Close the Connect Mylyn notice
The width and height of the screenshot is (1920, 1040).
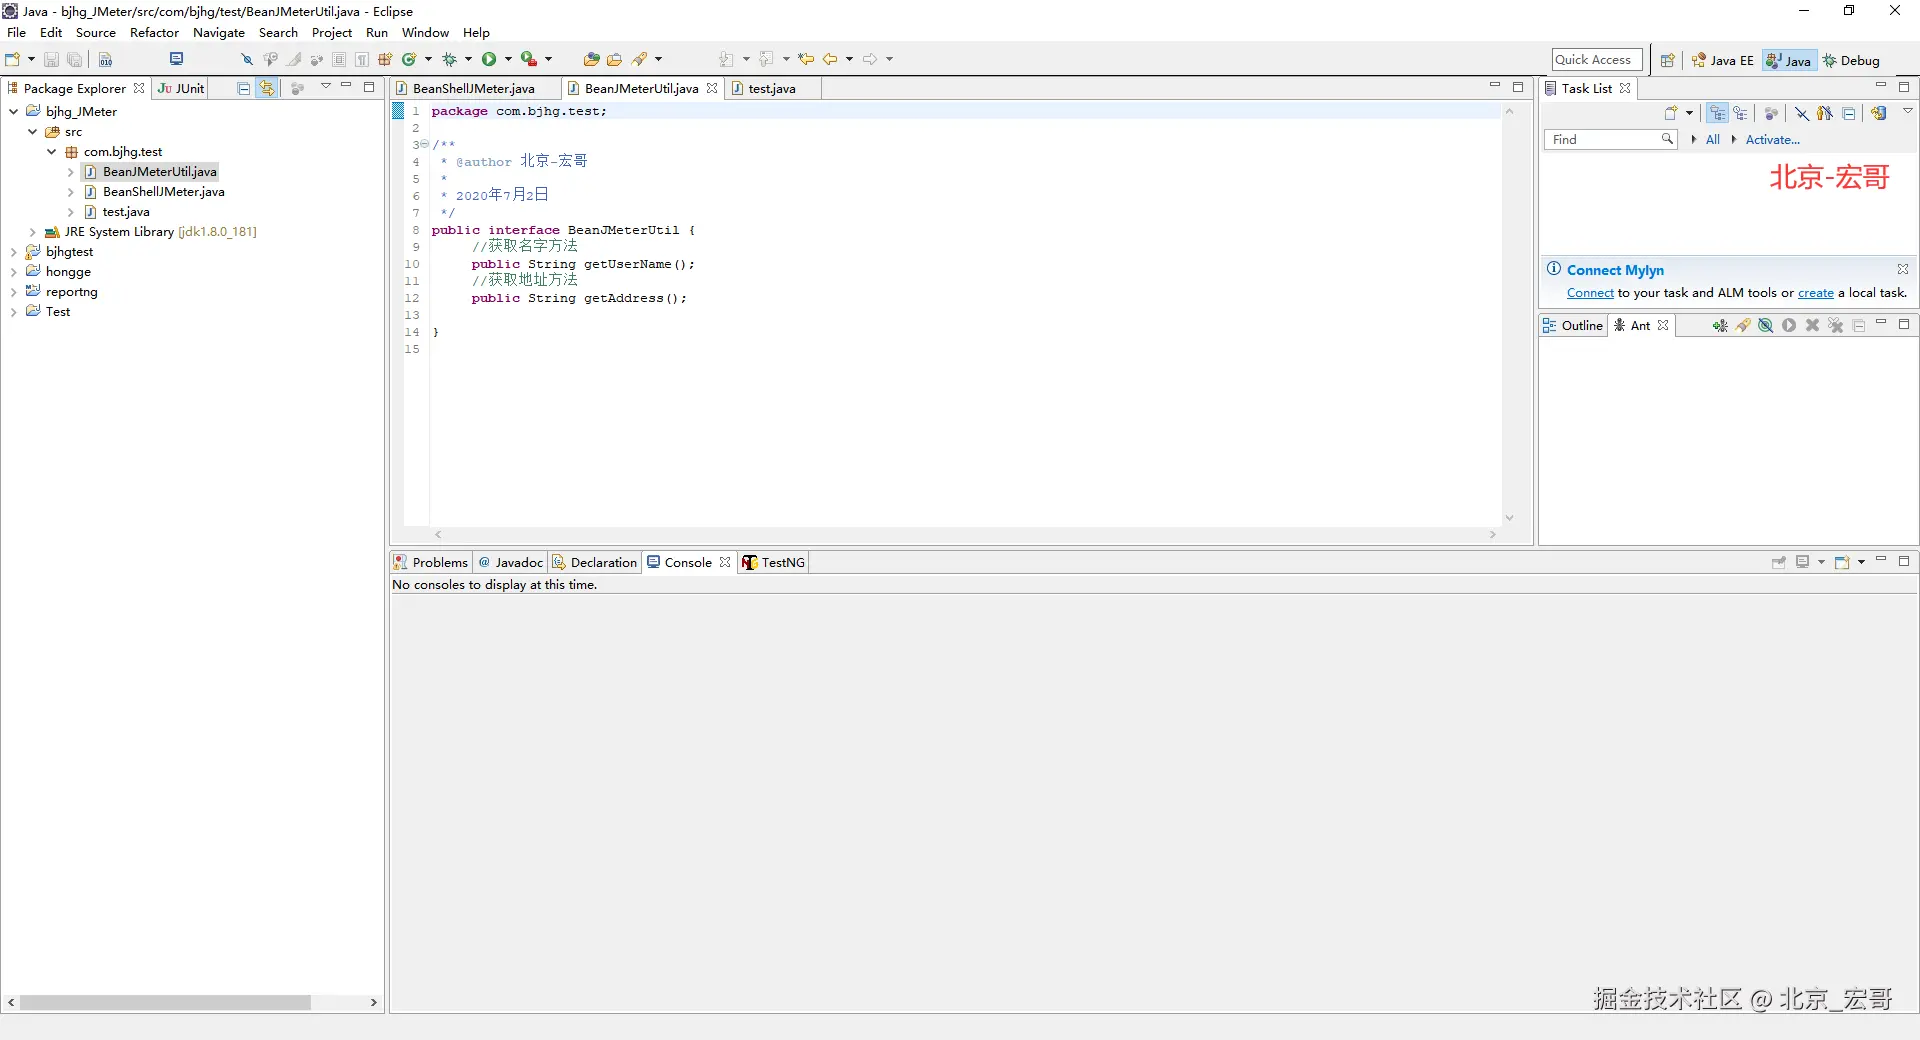[x=1903, y=269]
